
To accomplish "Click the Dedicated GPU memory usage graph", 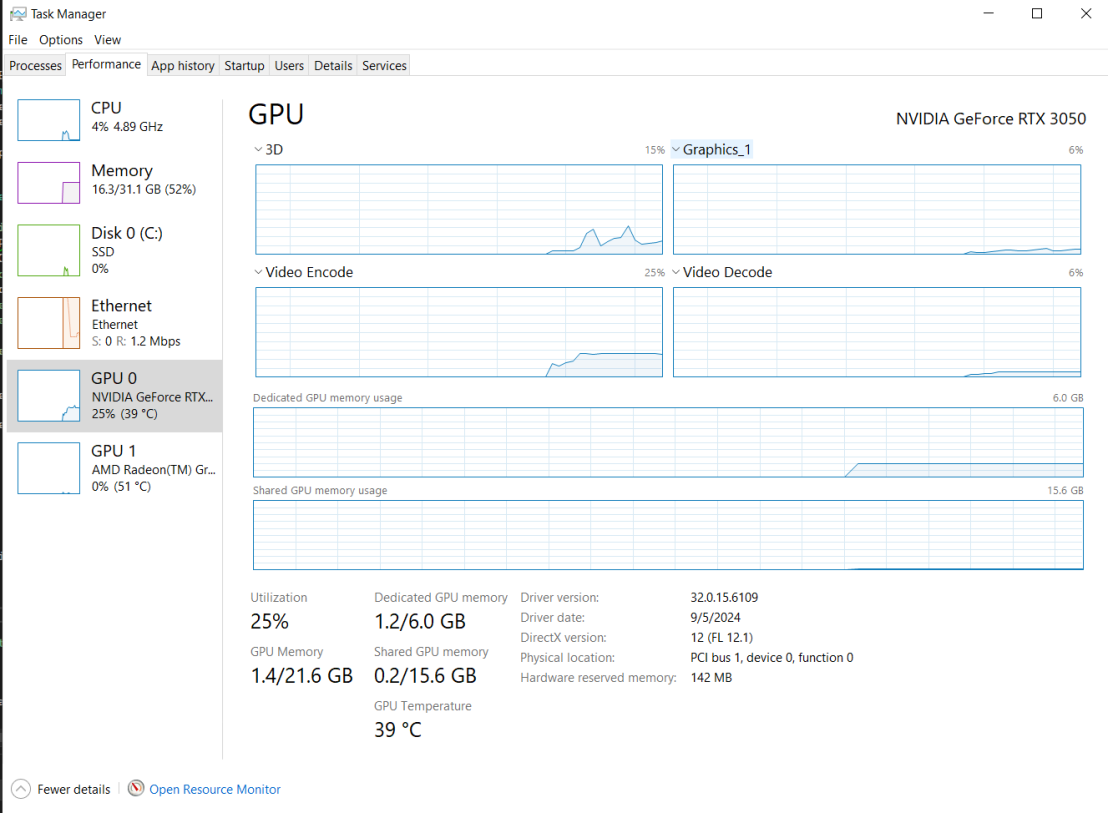I will 668,442.
